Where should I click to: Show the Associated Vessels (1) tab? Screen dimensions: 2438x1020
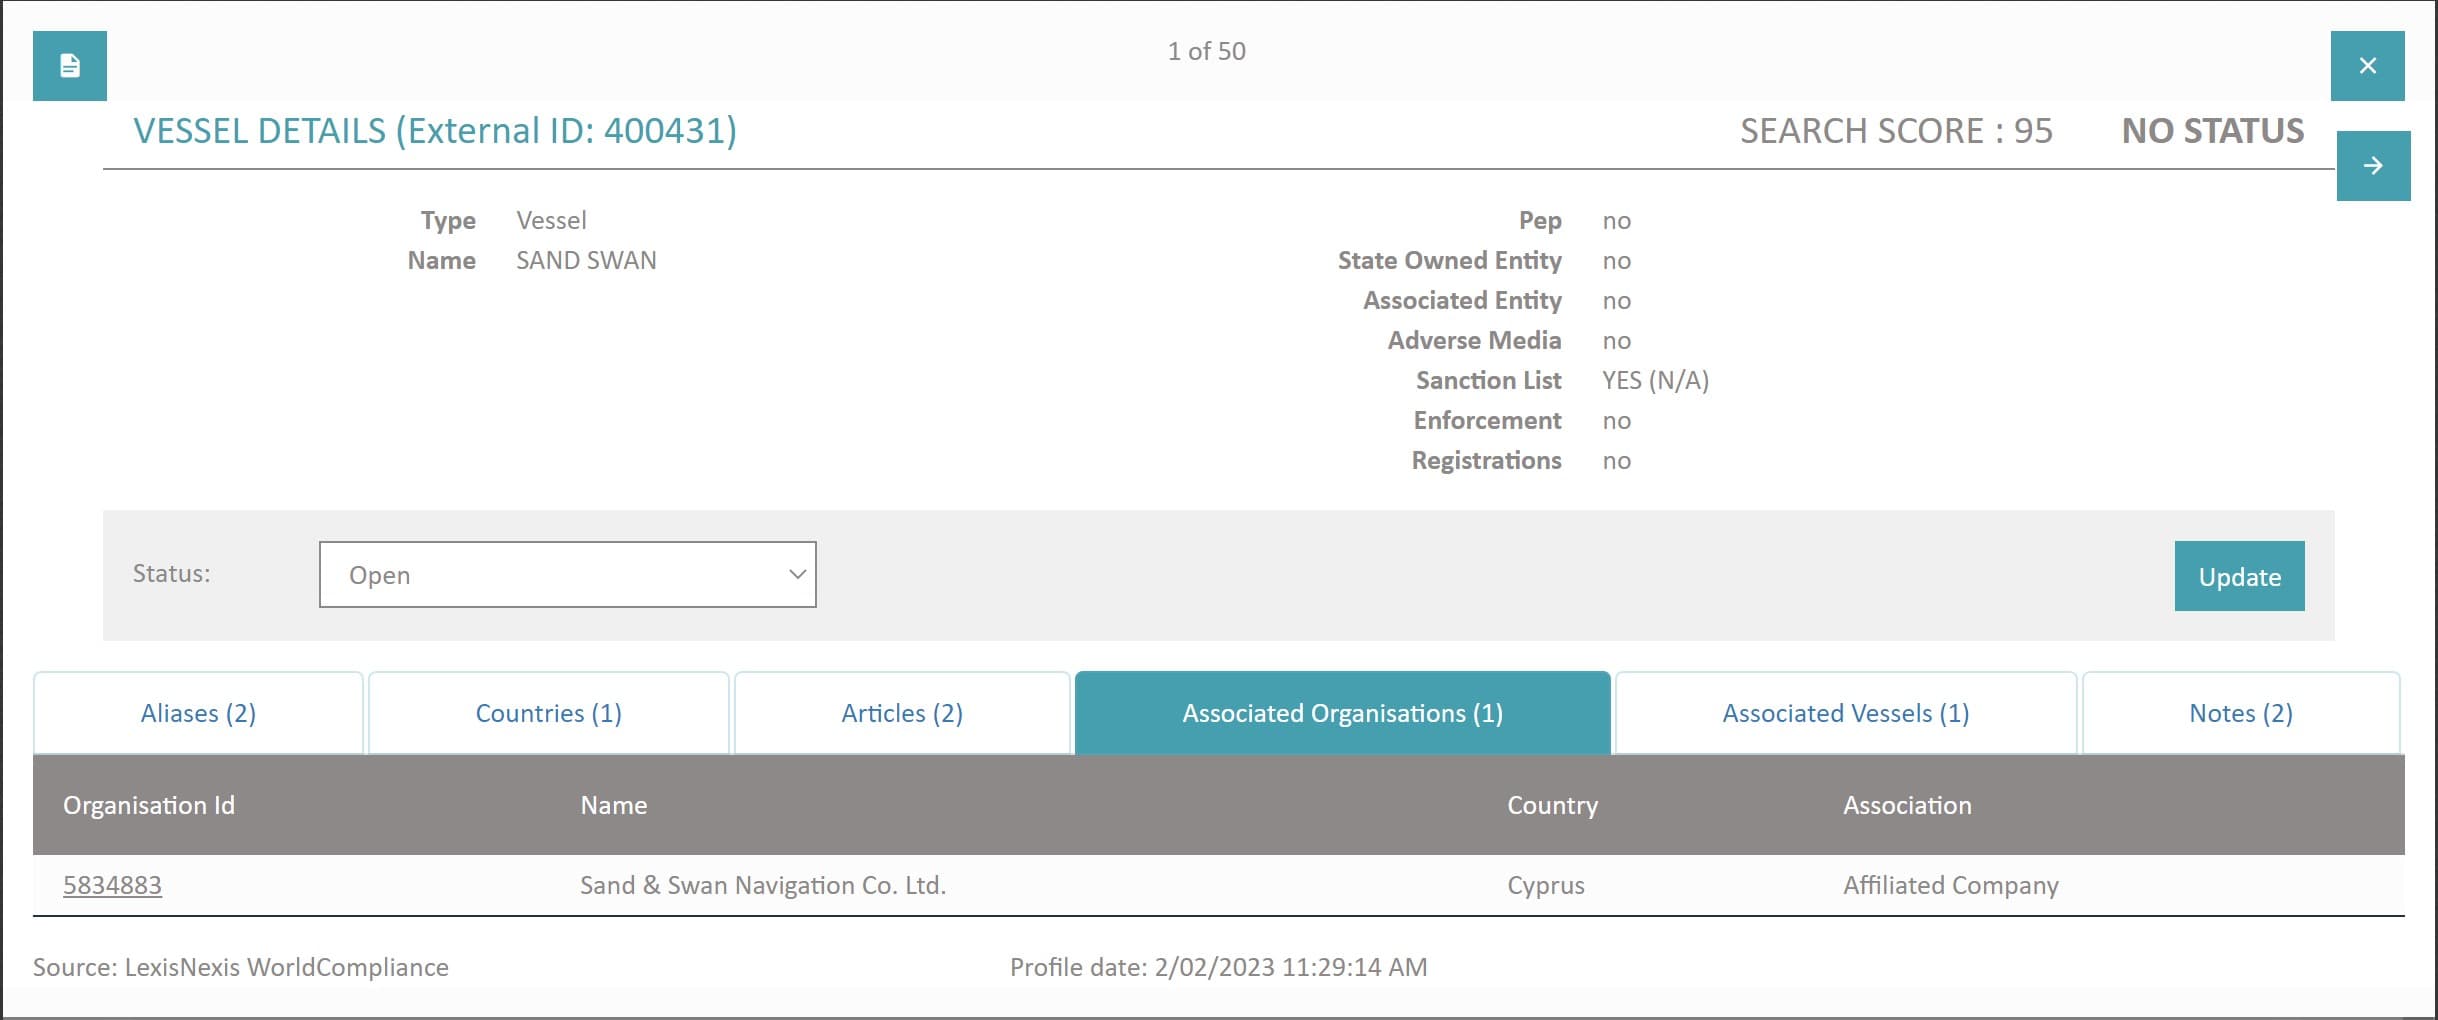pos(1845,713)
